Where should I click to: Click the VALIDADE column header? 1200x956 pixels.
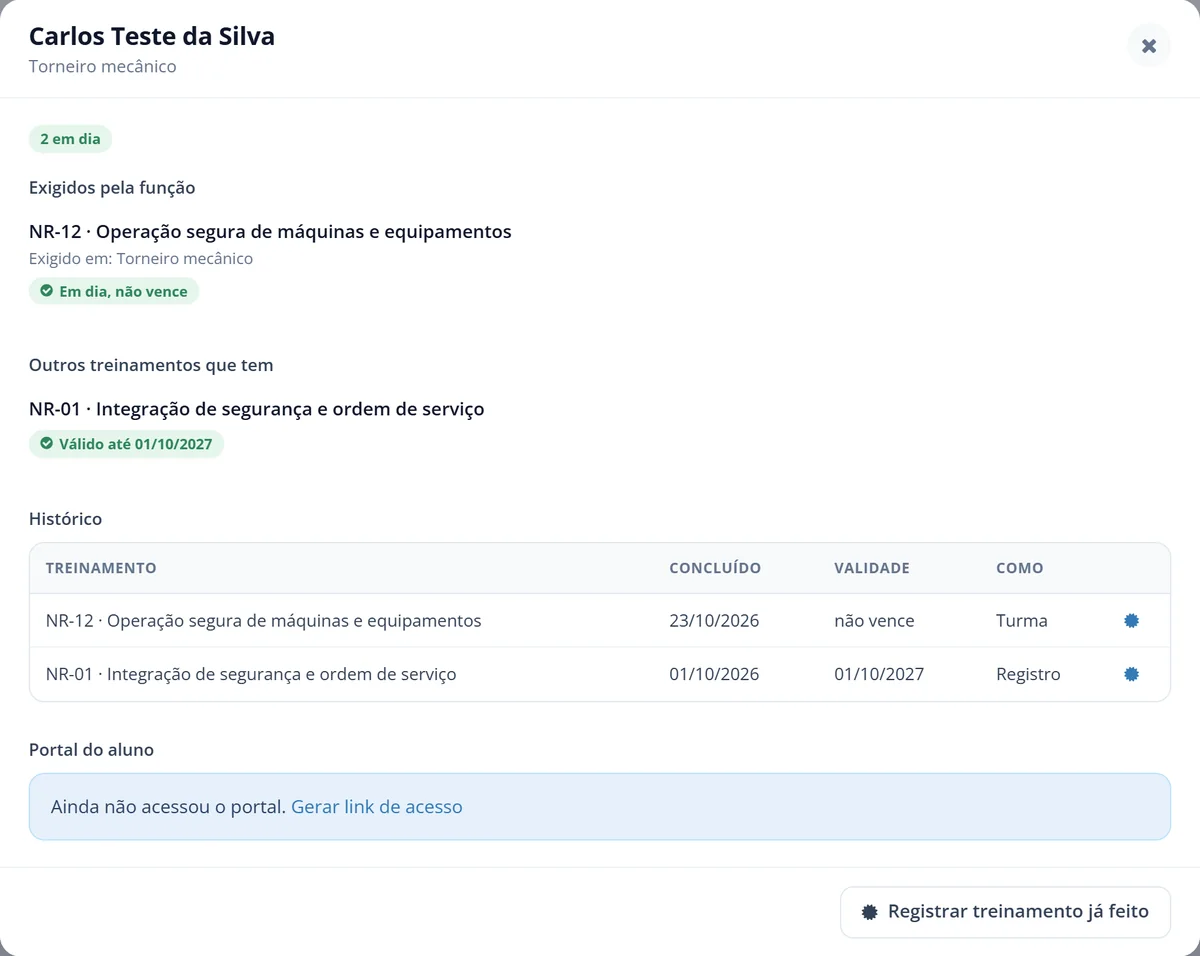[x=872, y=568]
